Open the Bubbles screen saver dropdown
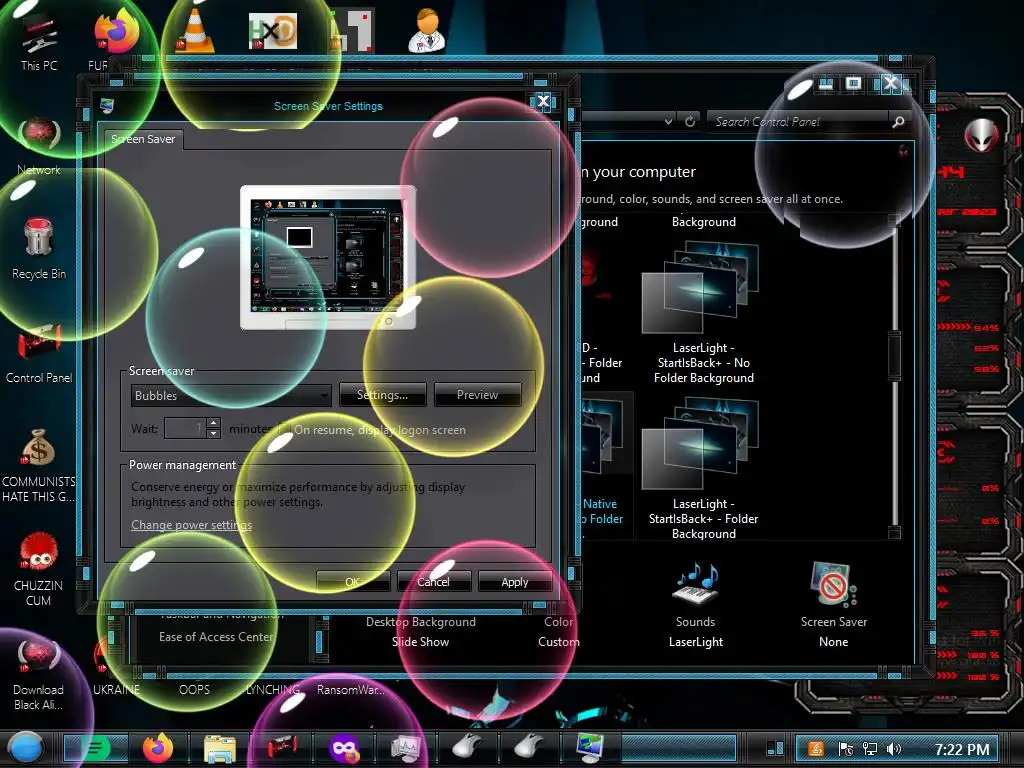This screenshot has width=1024, height=768. pyautogui.click(x=231, y=395)
